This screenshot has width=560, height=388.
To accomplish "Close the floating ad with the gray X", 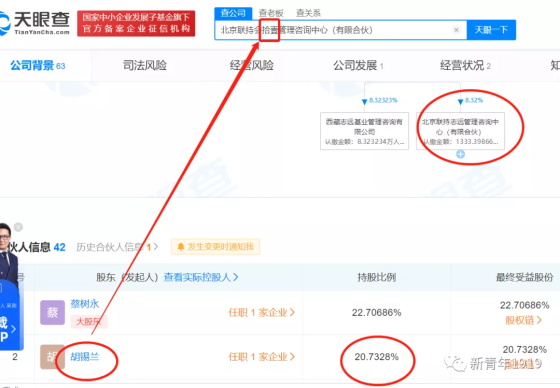I will (18, 227).
